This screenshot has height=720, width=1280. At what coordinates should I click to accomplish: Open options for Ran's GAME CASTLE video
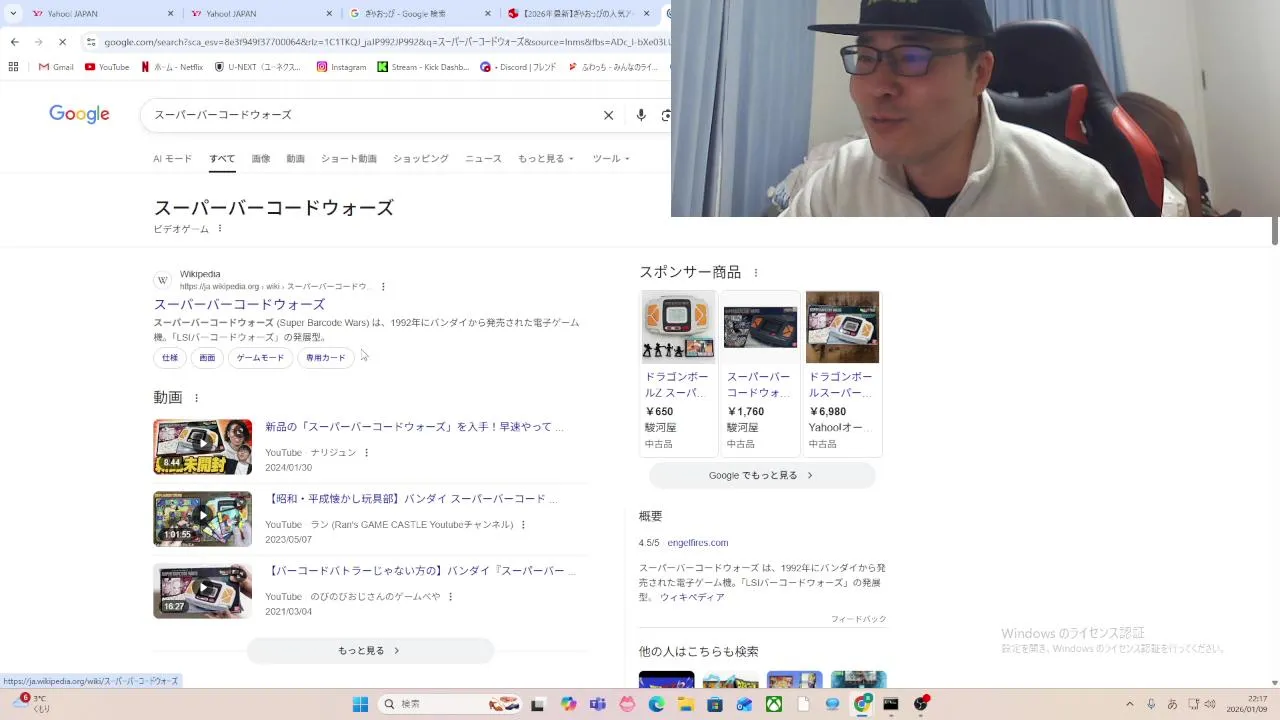(x=523, y=525)
